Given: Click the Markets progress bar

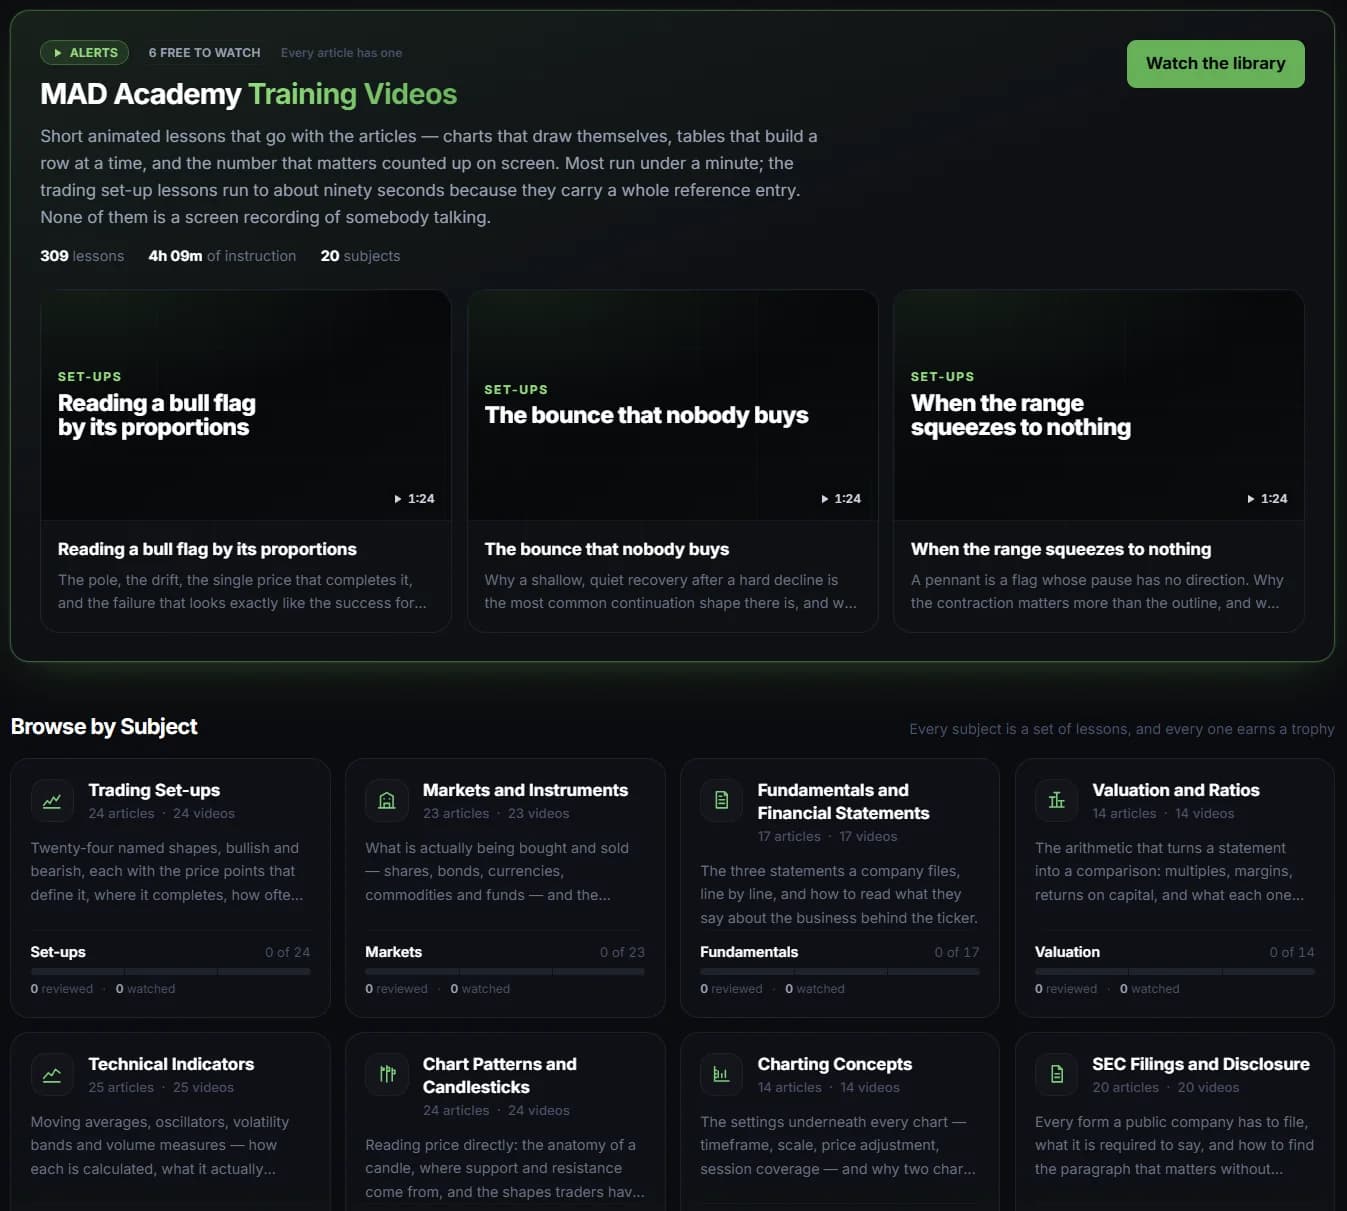Looking at the screenshot, I should (x=505, y=971).
